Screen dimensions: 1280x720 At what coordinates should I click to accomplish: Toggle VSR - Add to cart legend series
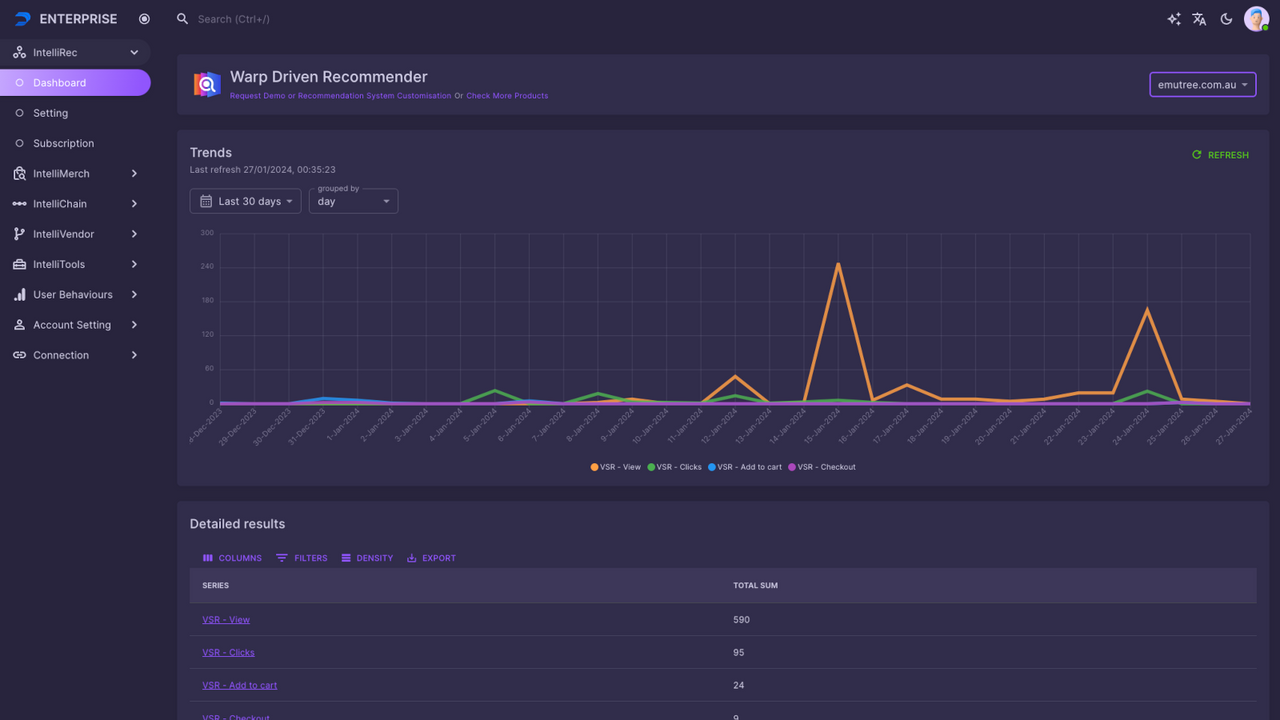pos(745,467)
